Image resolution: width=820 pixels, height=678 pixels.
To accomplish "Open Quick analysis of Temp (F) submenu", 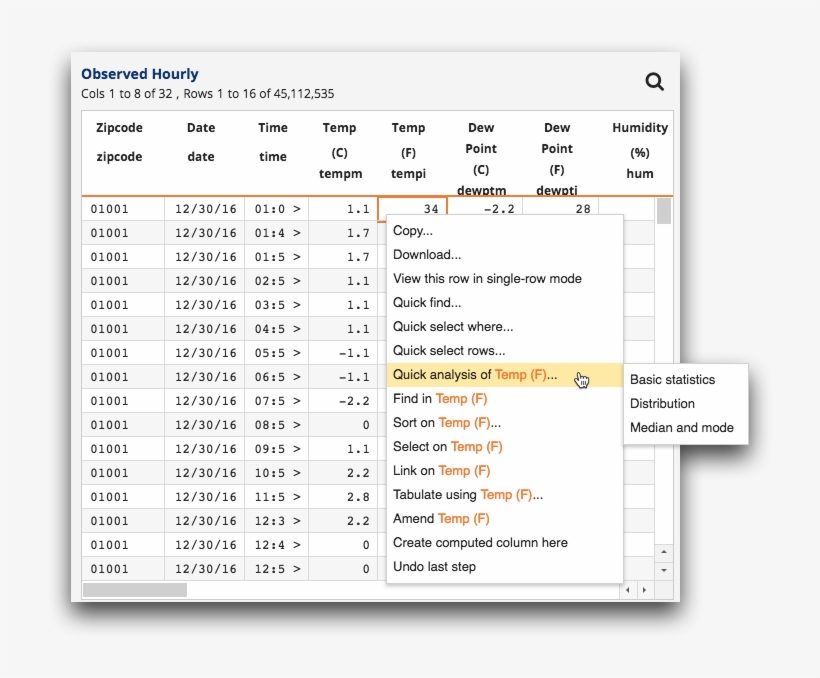I will click(505, 375).
